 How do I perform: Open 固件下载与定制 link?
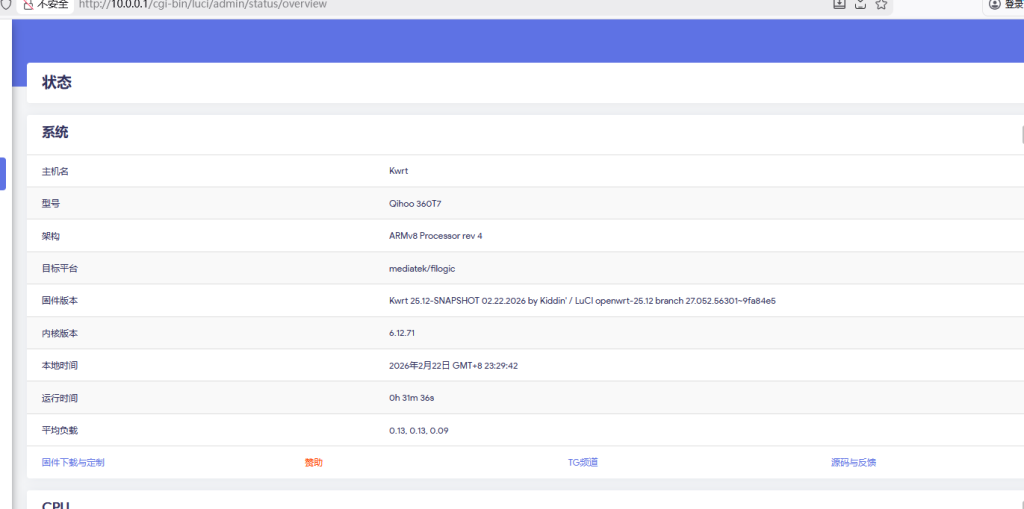click(73, 463)
